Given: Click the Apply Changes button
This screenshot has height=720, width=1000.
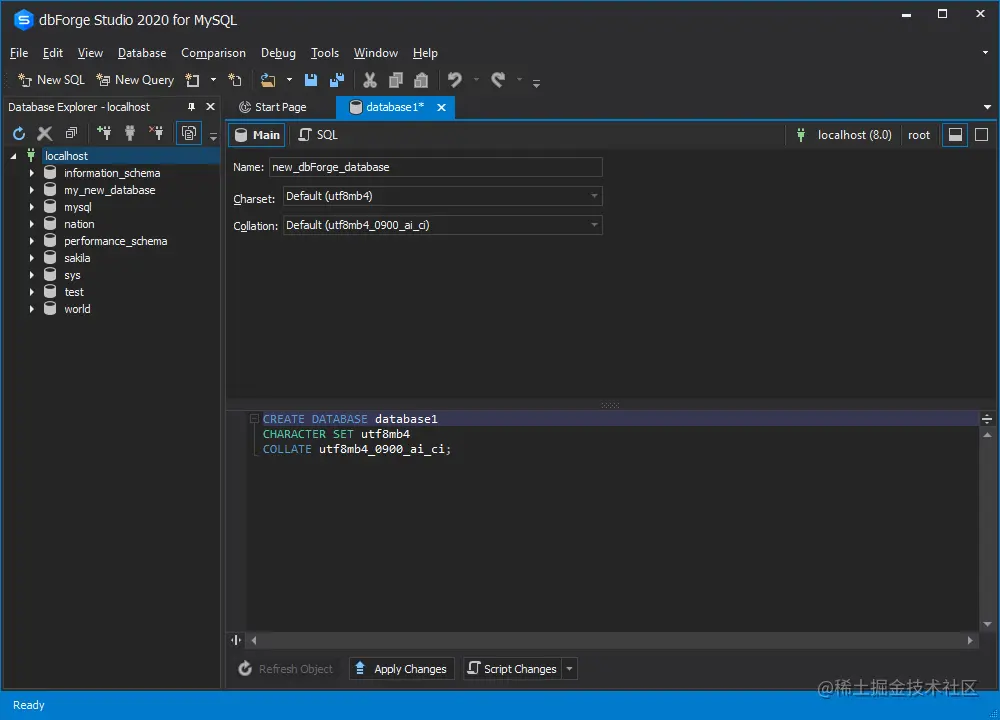Looking at the screenshot, I should coord(401,668).
